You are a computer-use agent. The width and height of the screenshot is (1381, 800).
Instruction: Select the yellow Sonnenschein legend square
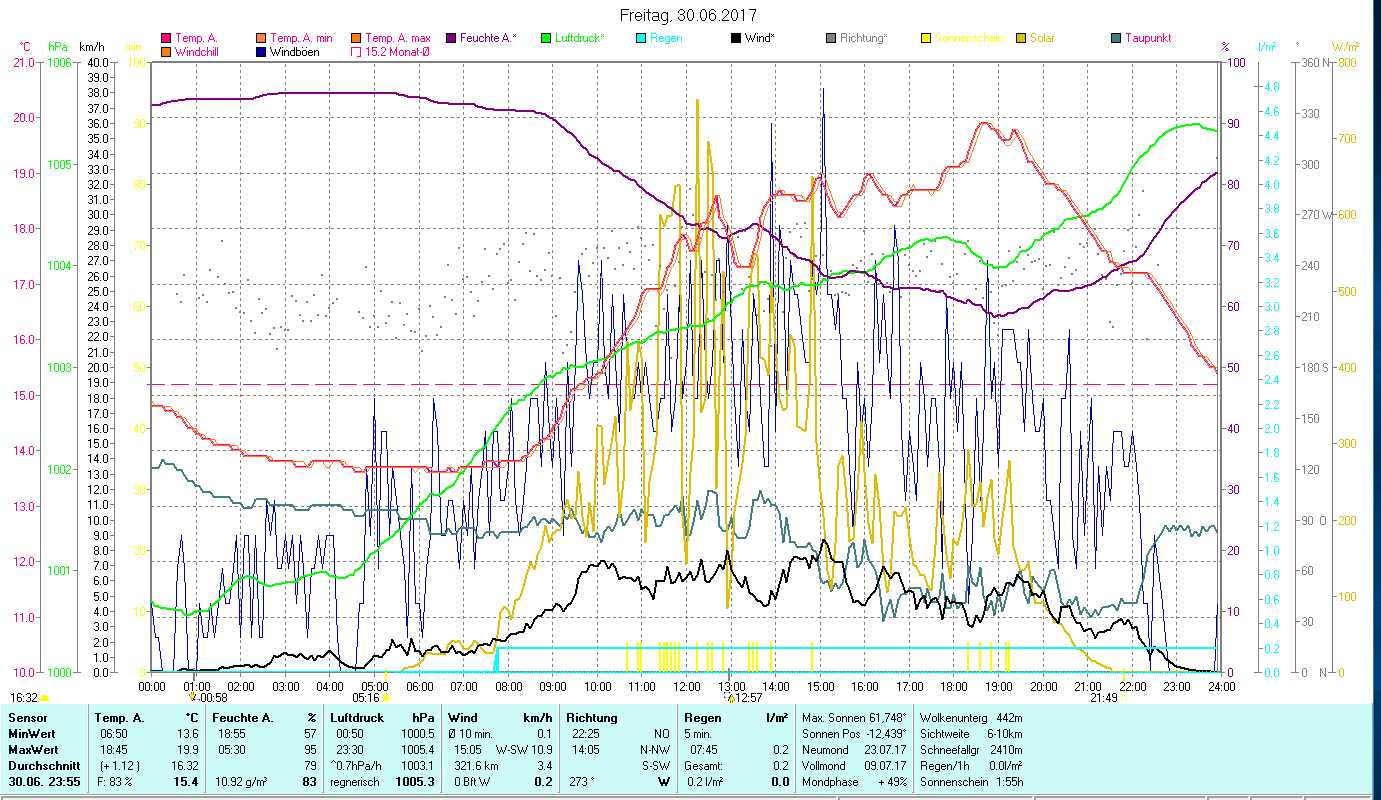(926, 38)
